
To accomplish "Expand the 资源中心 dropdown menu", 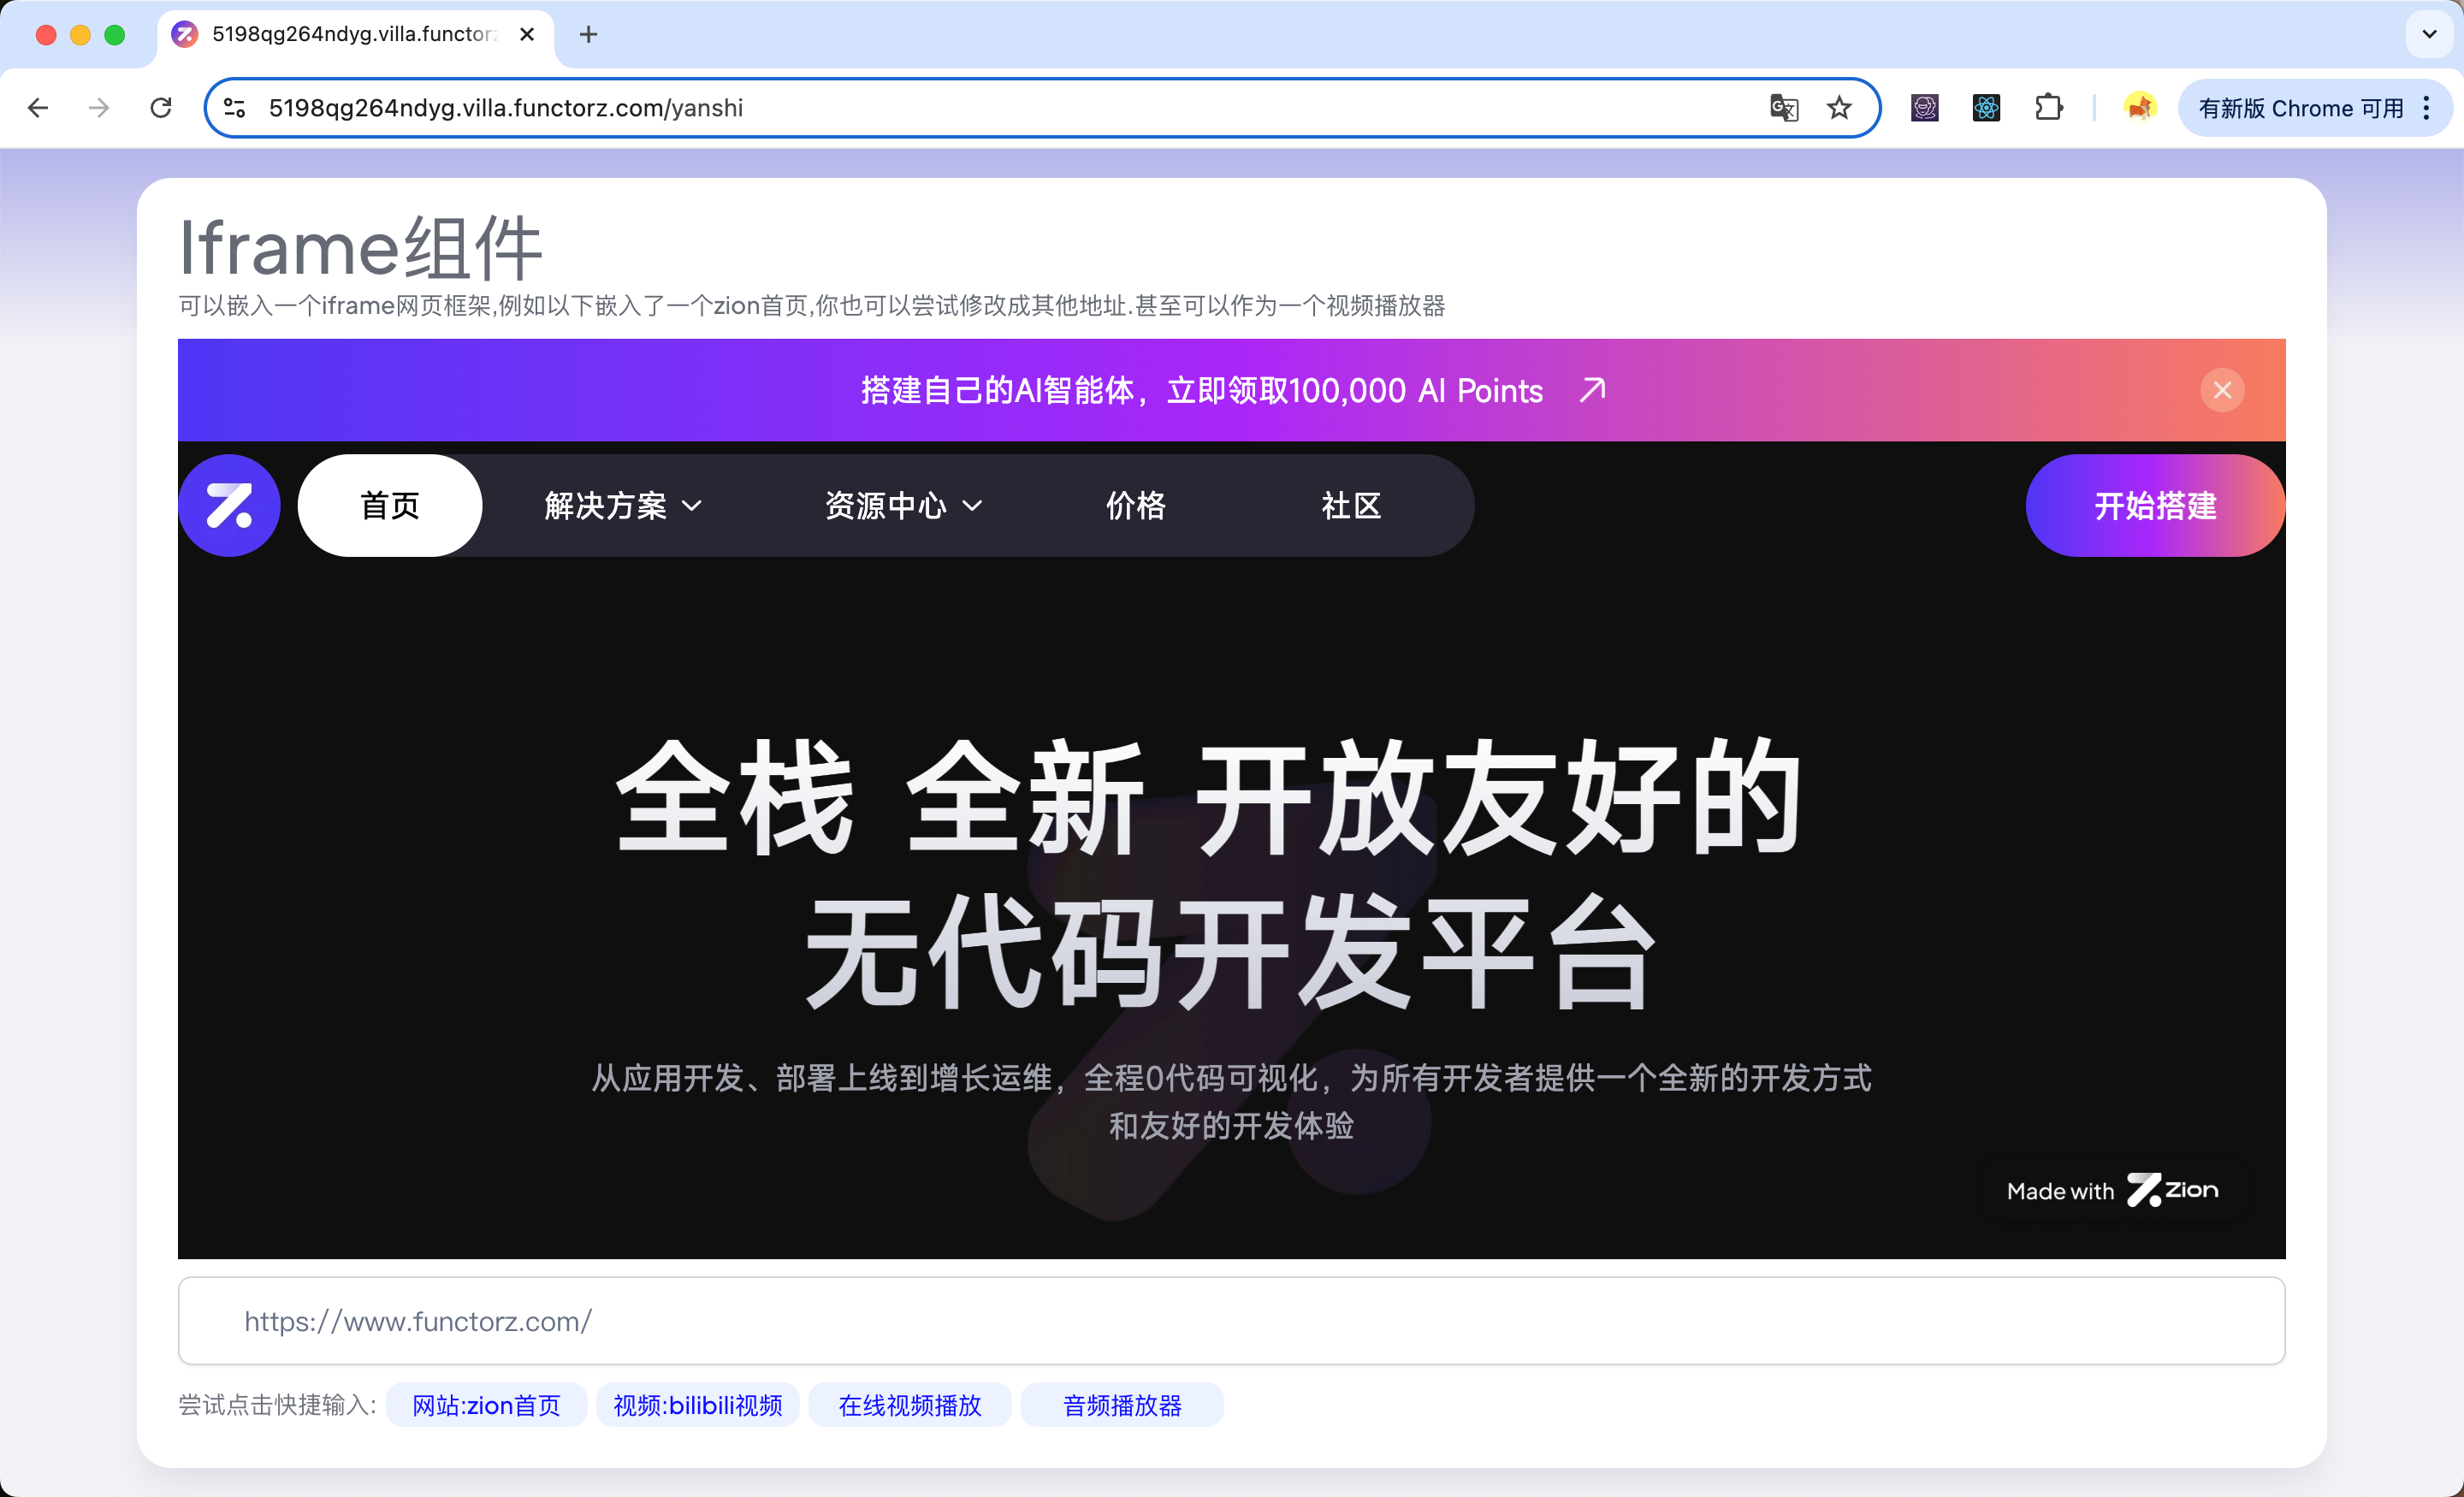I will [x=902, y=506].
